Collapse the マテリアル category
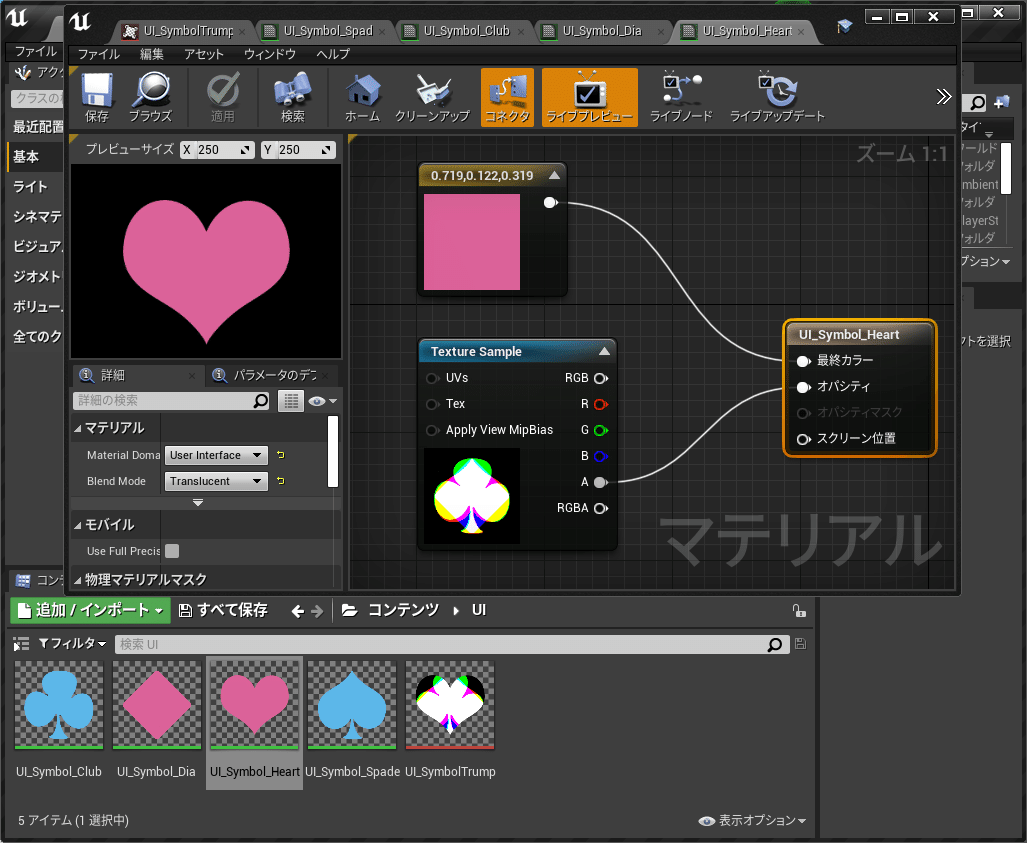 (x=78, y=428)
